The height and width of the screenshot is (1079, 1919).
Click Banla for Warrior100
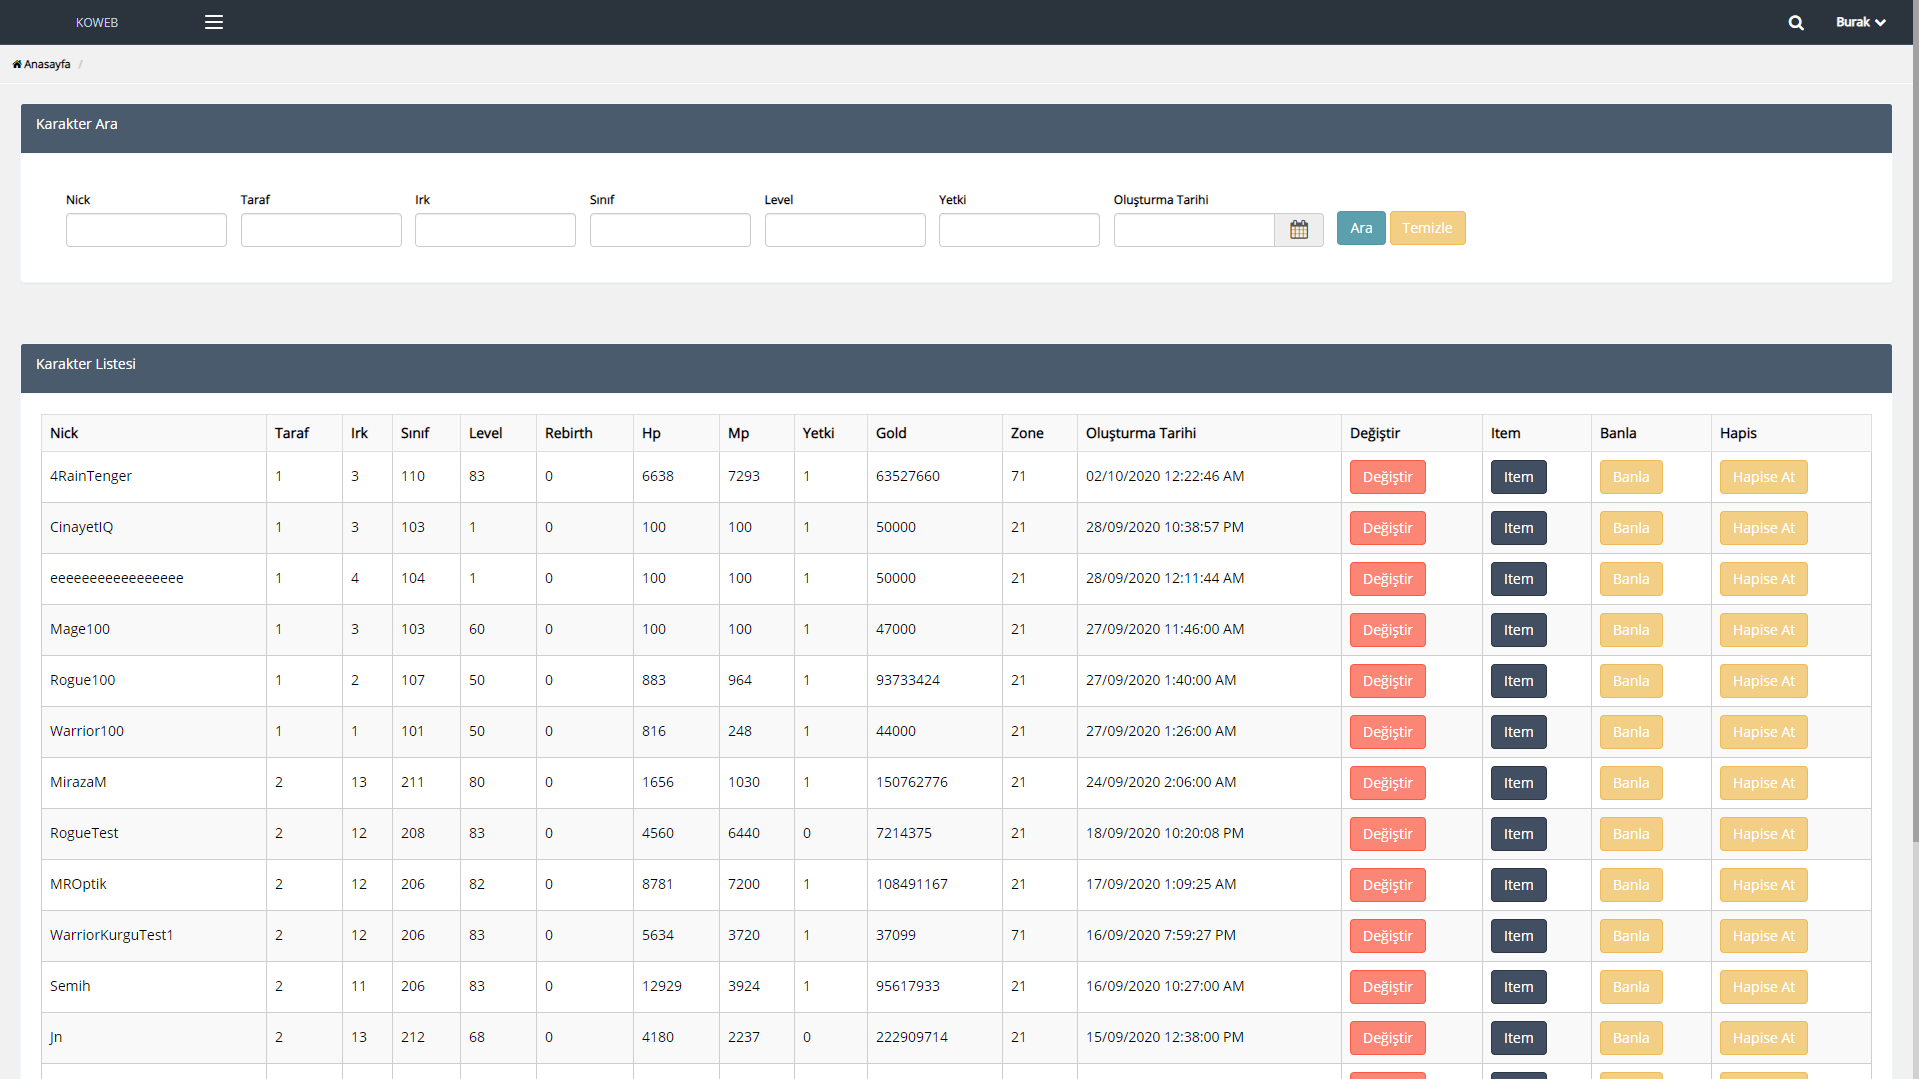pyautogui.click(x=1631, y=732)
